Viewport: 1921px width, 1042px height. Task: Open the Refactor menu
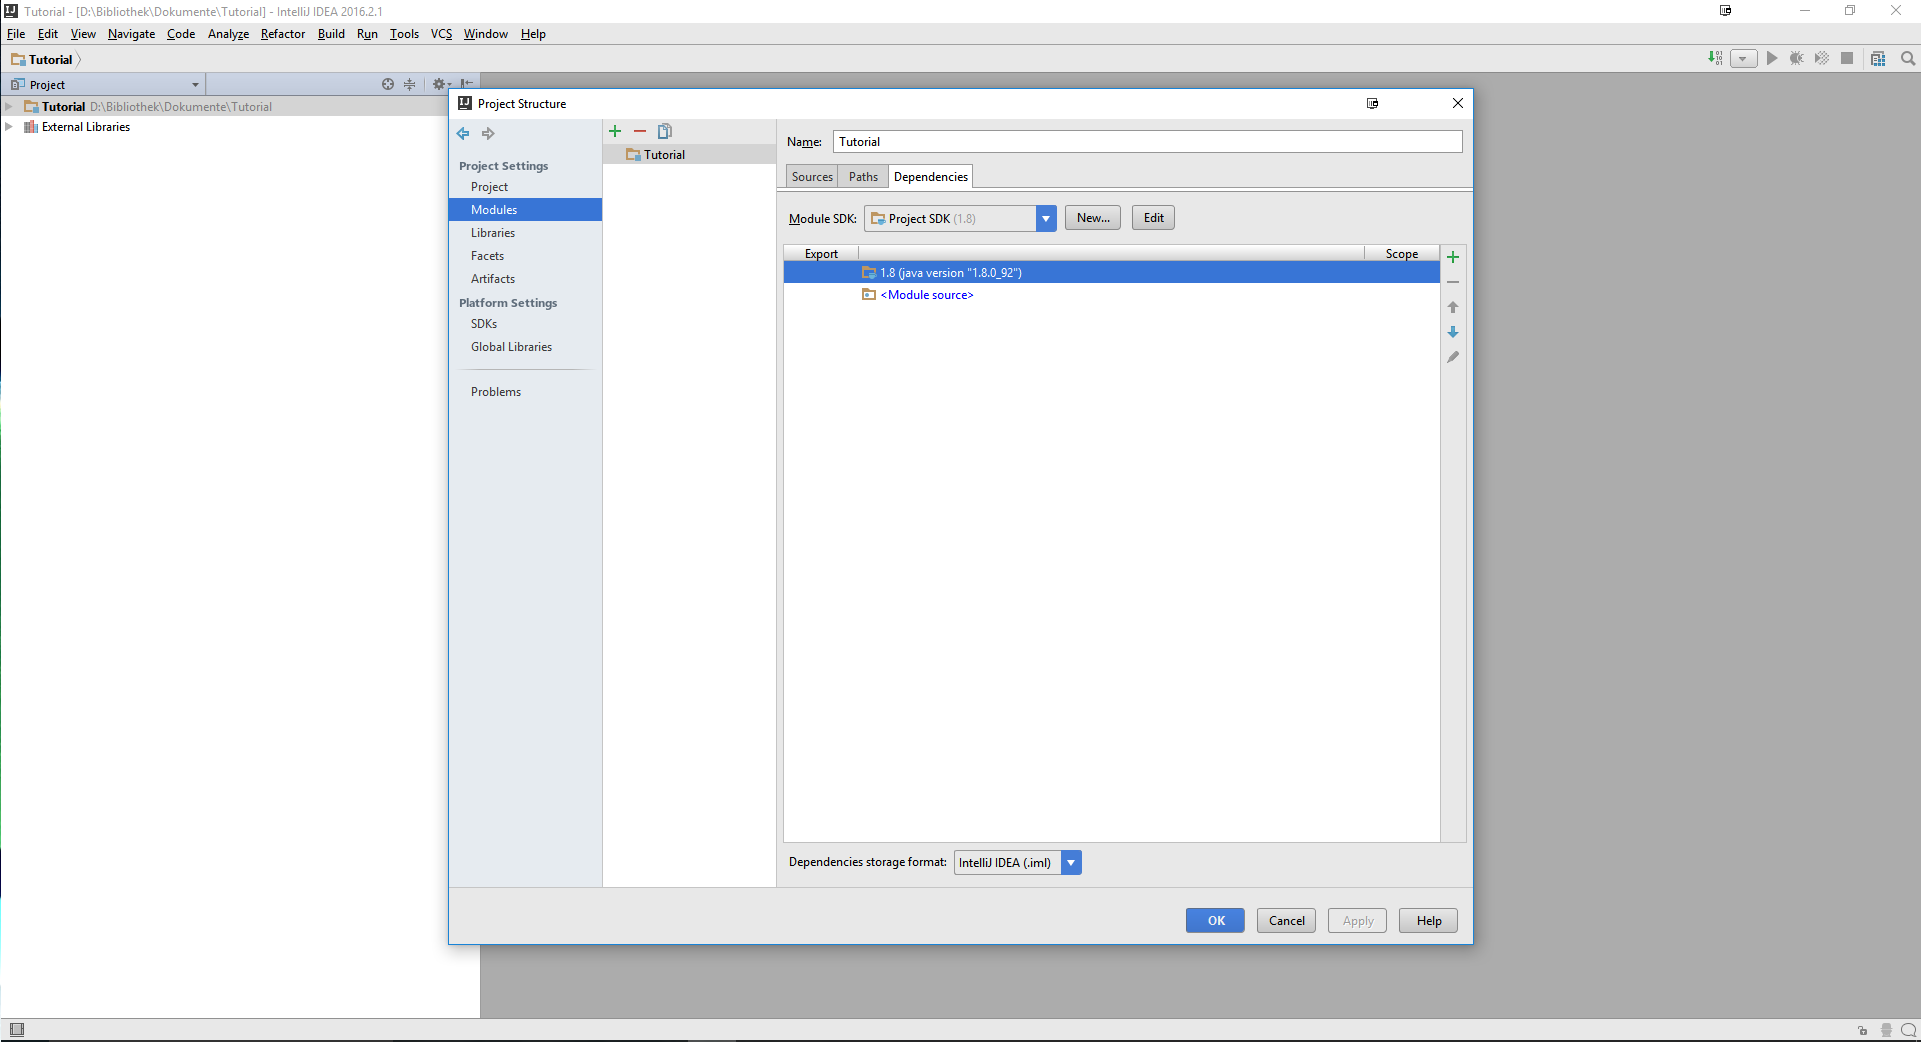pyautogui.click(x=282, y=34)
